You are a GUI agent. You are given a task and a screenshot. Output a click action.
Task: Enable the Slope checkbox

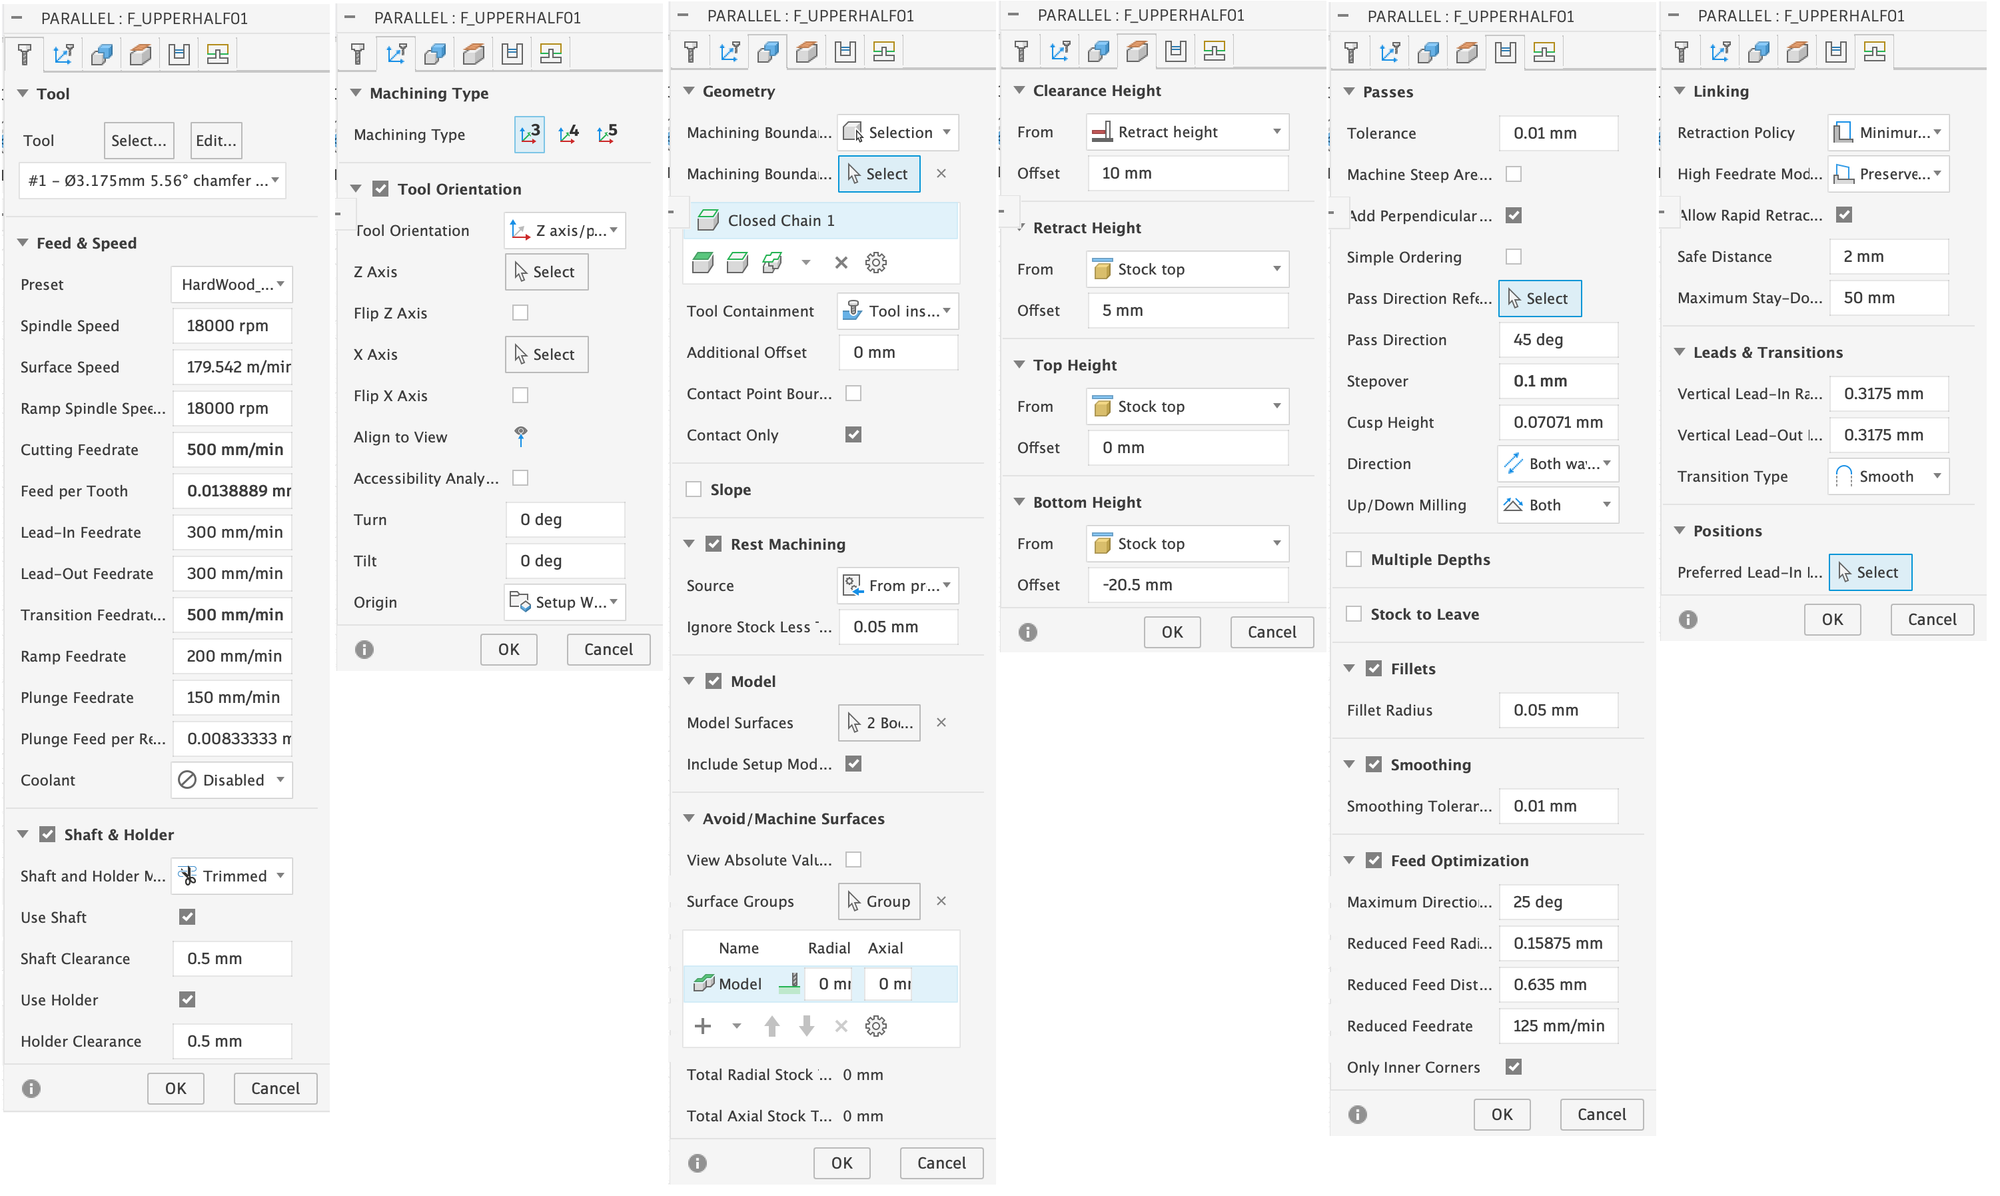pyautogui.click(x=694, y=490)
